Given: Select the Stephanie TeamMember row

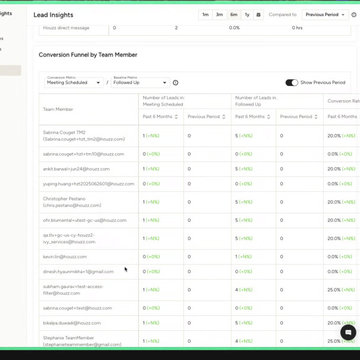Looking at the screenshot, I should click(199, 339).
